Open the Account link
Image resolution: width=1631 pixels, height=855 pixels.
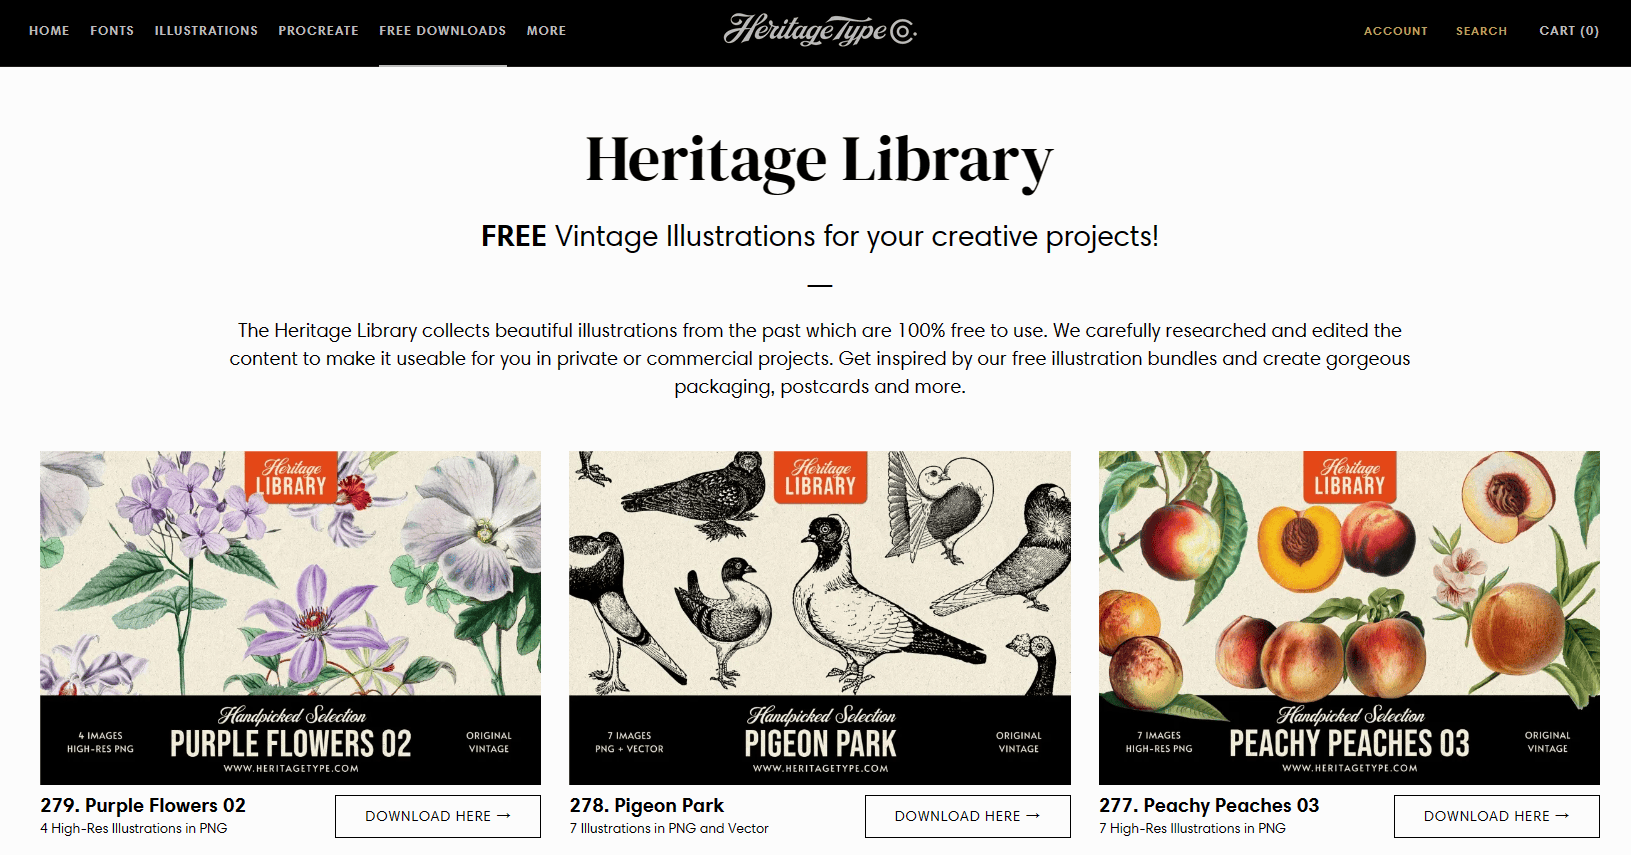(x=1396, y=31)
